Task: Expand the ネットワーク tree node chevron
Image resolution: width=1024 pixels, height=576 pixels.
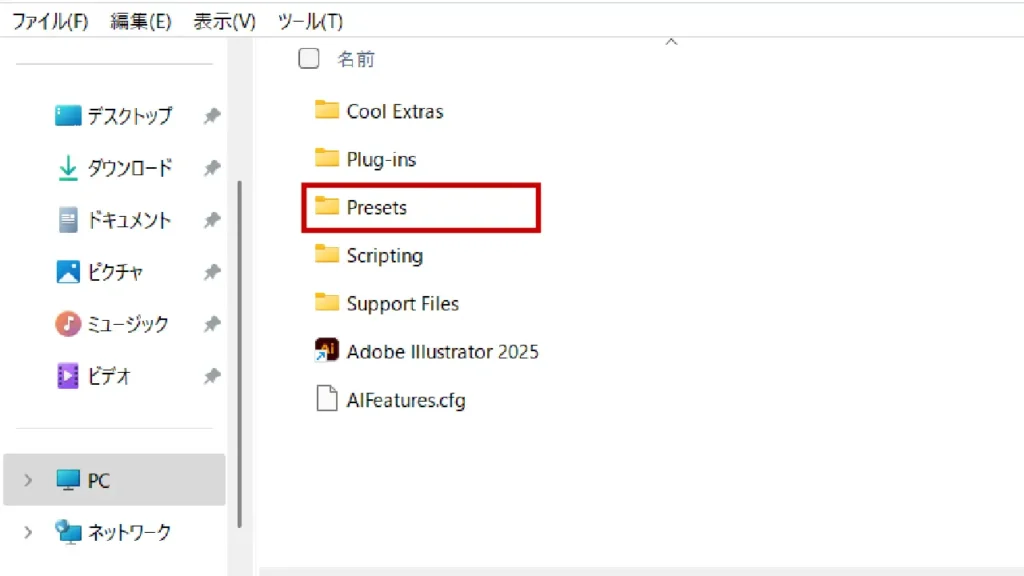Action: coord(28,532)
